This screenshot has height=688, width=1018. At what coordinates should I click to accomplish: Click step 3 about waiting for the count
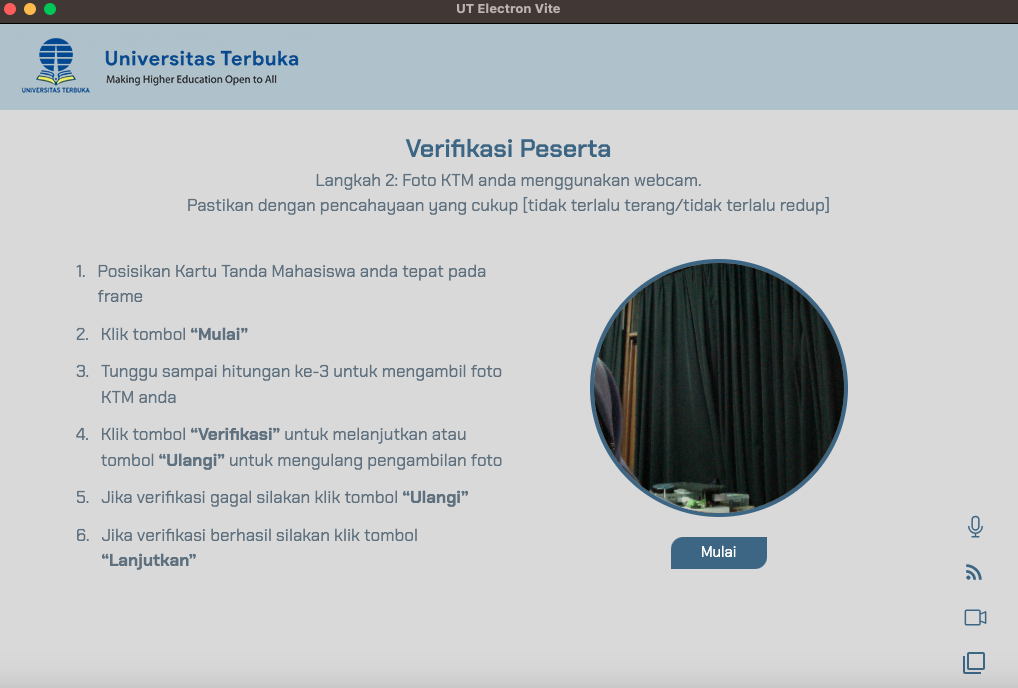click(300, 372)
